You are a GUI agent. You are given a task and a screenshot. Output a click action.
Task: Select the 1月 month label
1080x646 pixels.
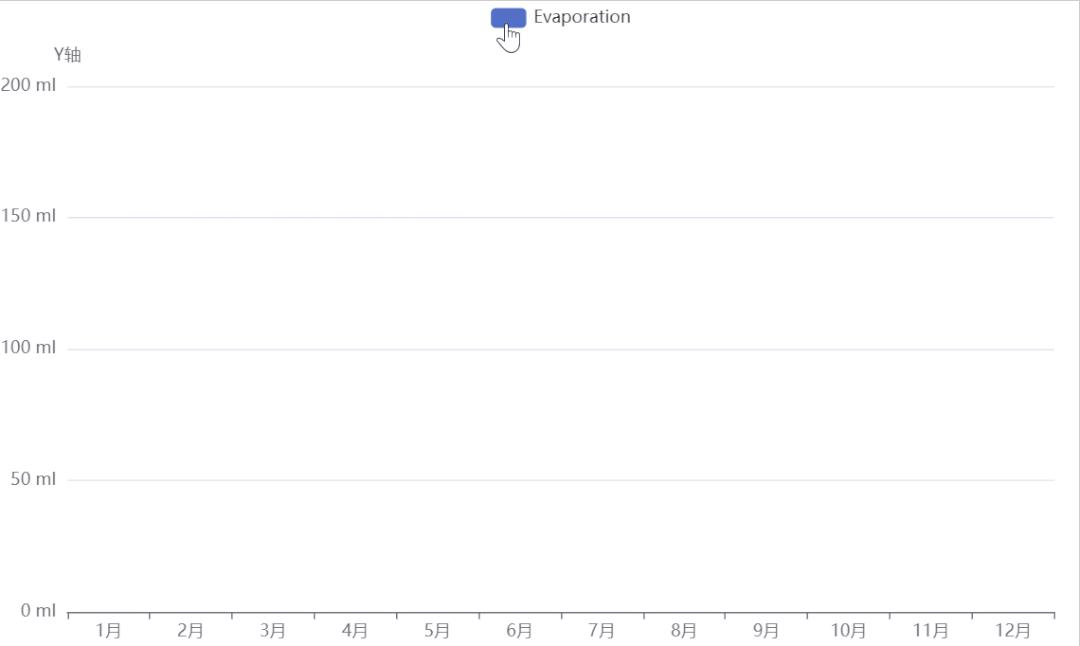click(x=110, y=631)
